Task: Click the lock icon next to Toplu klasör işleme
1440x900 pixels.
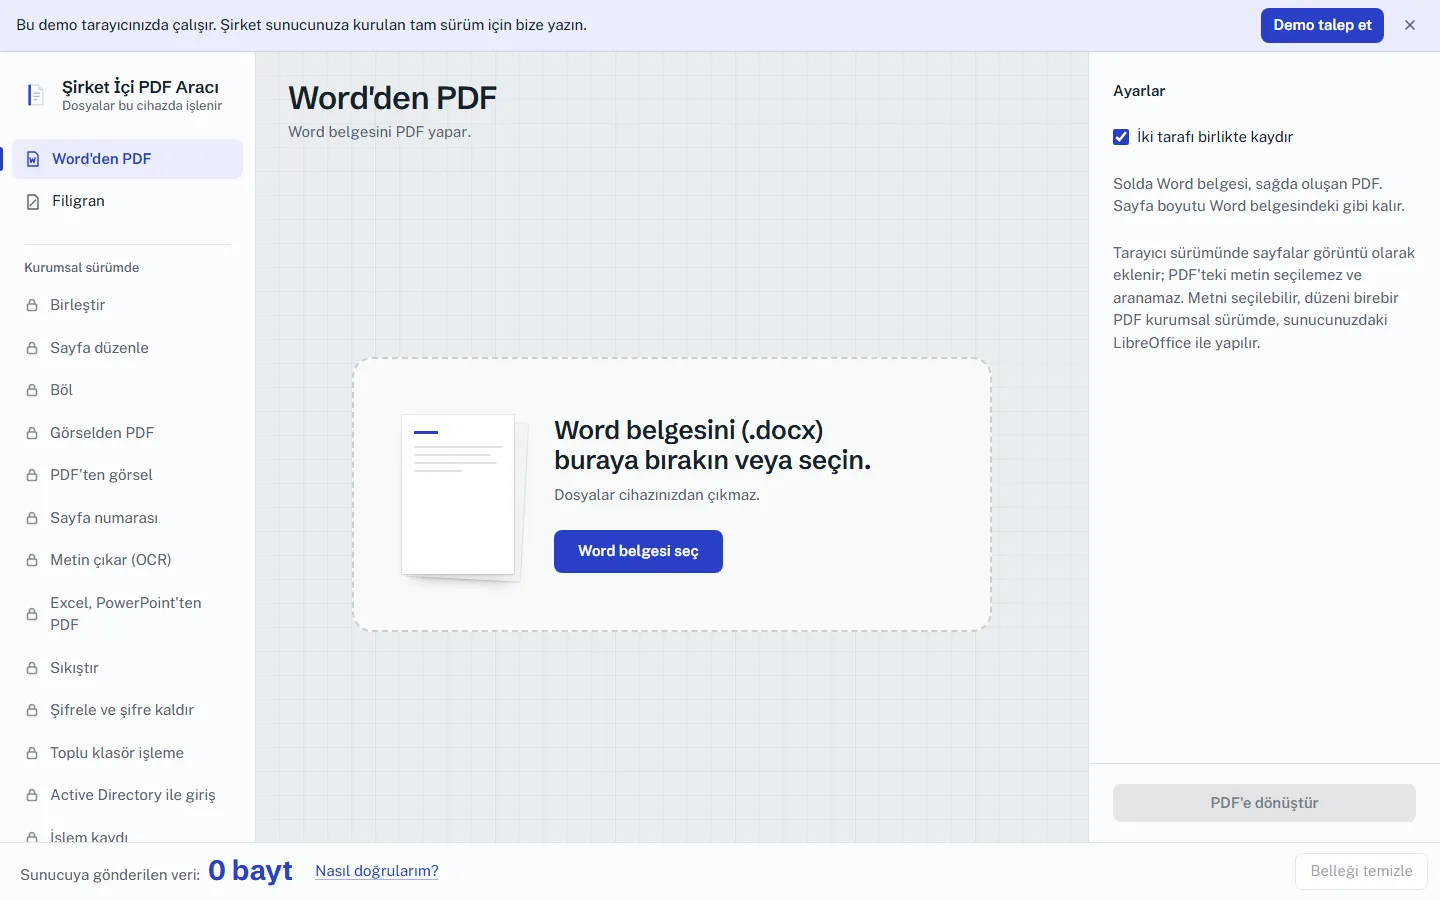Action: click(x=32, y=753)
